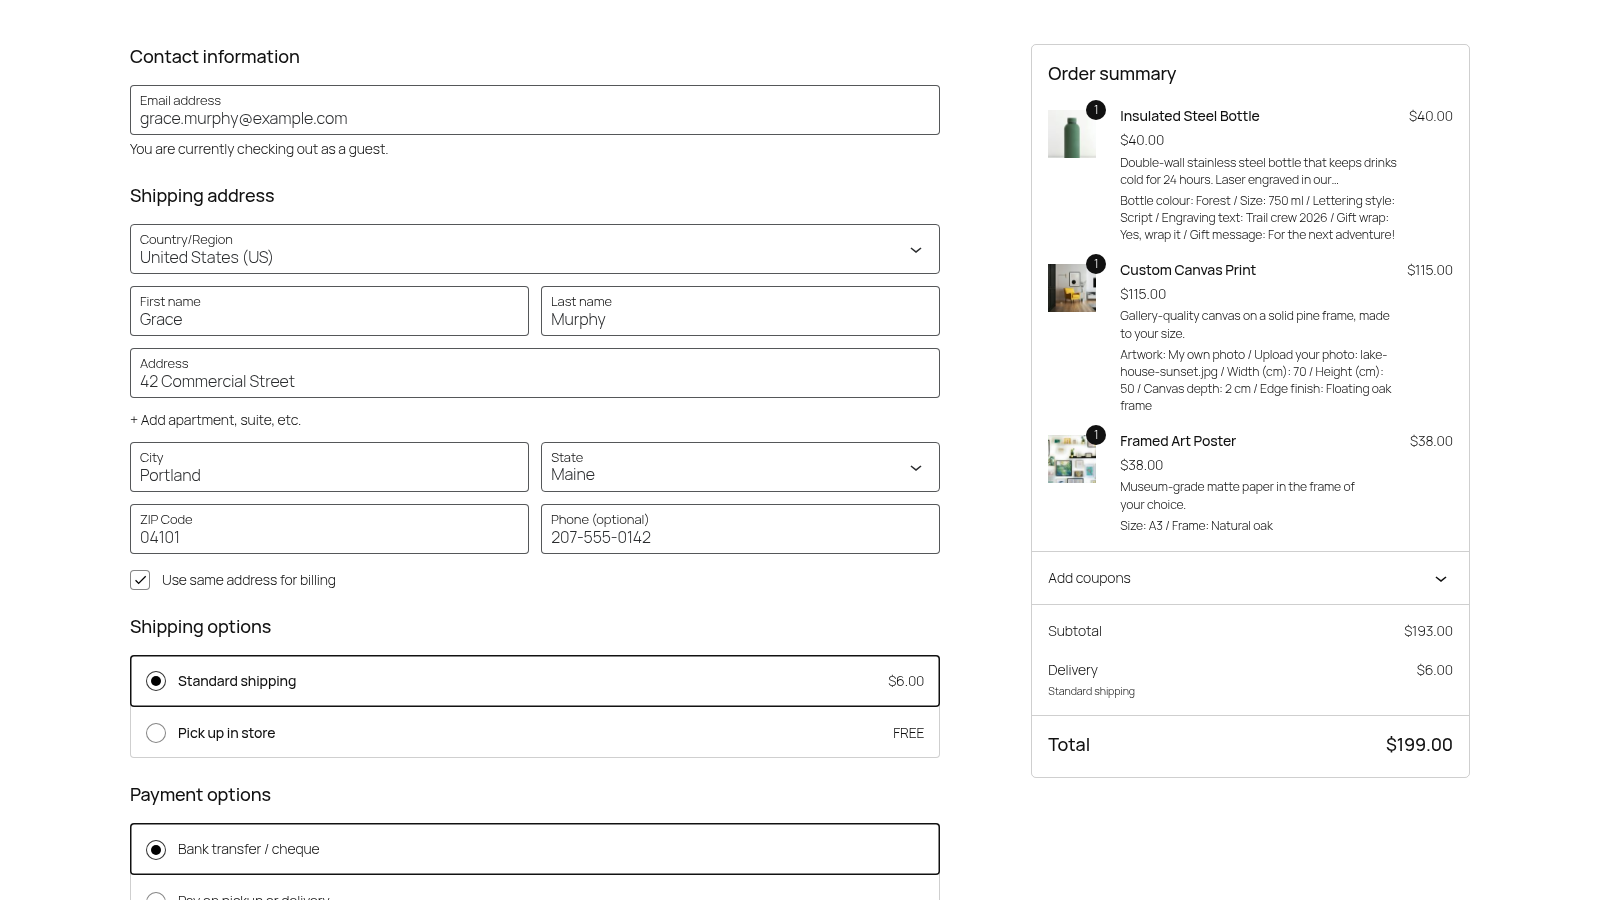
Task: Click the Address field with 42 Commercial Street
Action: pyautogui.click(x=535, y=373)
